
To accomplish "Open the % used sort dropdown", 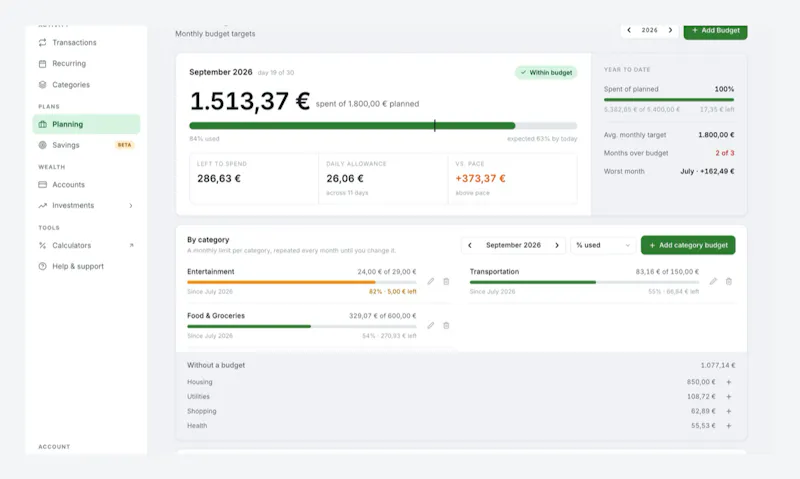I will click(603, 245).
